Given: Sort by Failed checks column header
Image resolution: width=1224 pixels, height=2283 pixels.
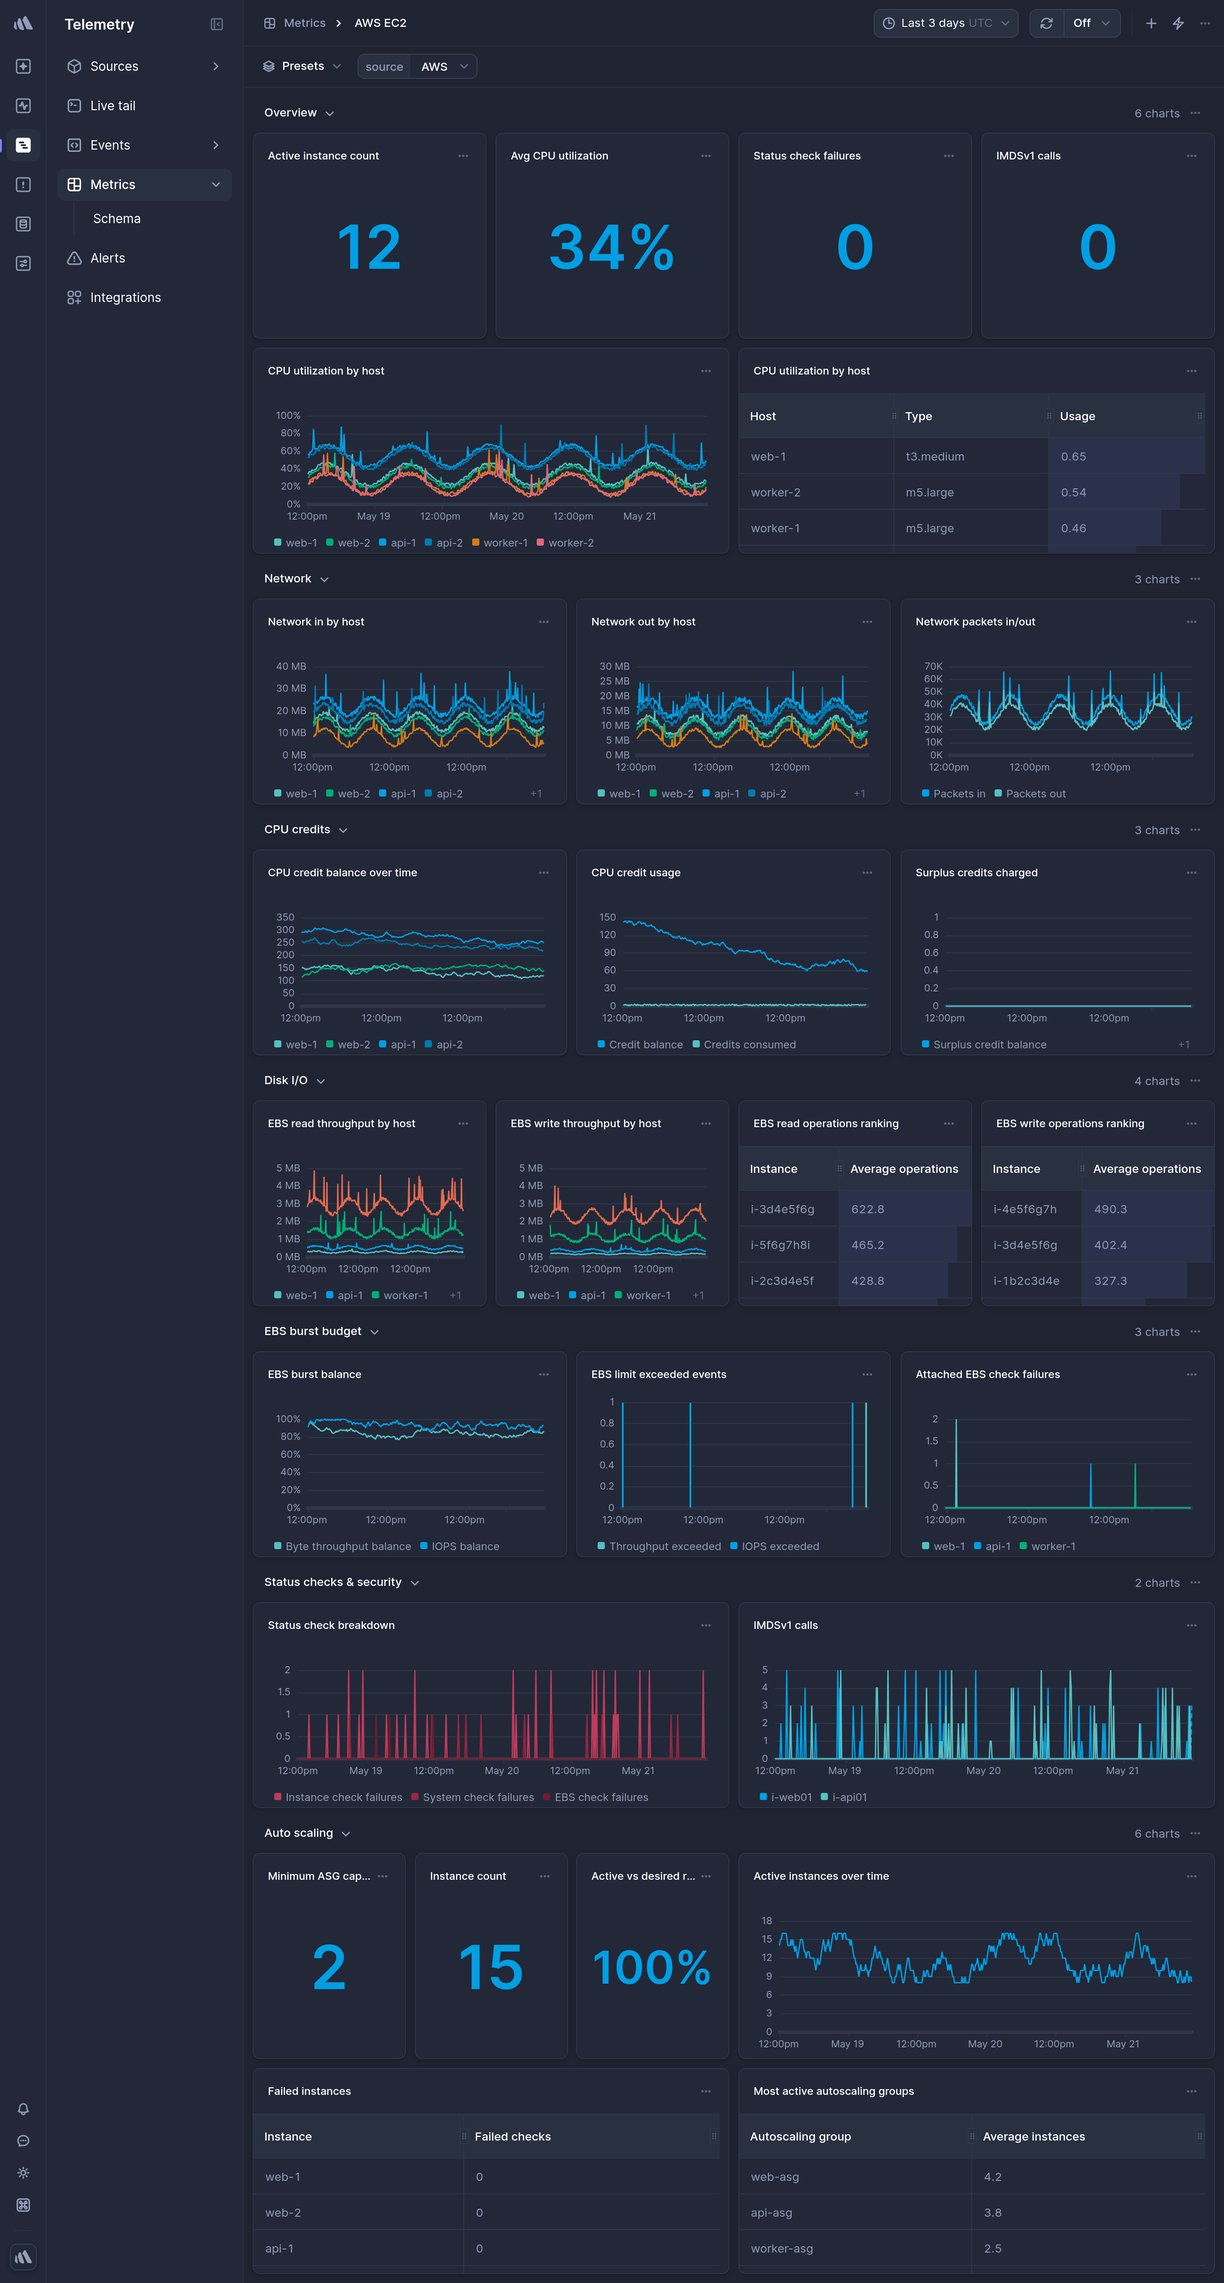Looking at the screenshot, I should pyautogui.click(x=591, y=2137).
